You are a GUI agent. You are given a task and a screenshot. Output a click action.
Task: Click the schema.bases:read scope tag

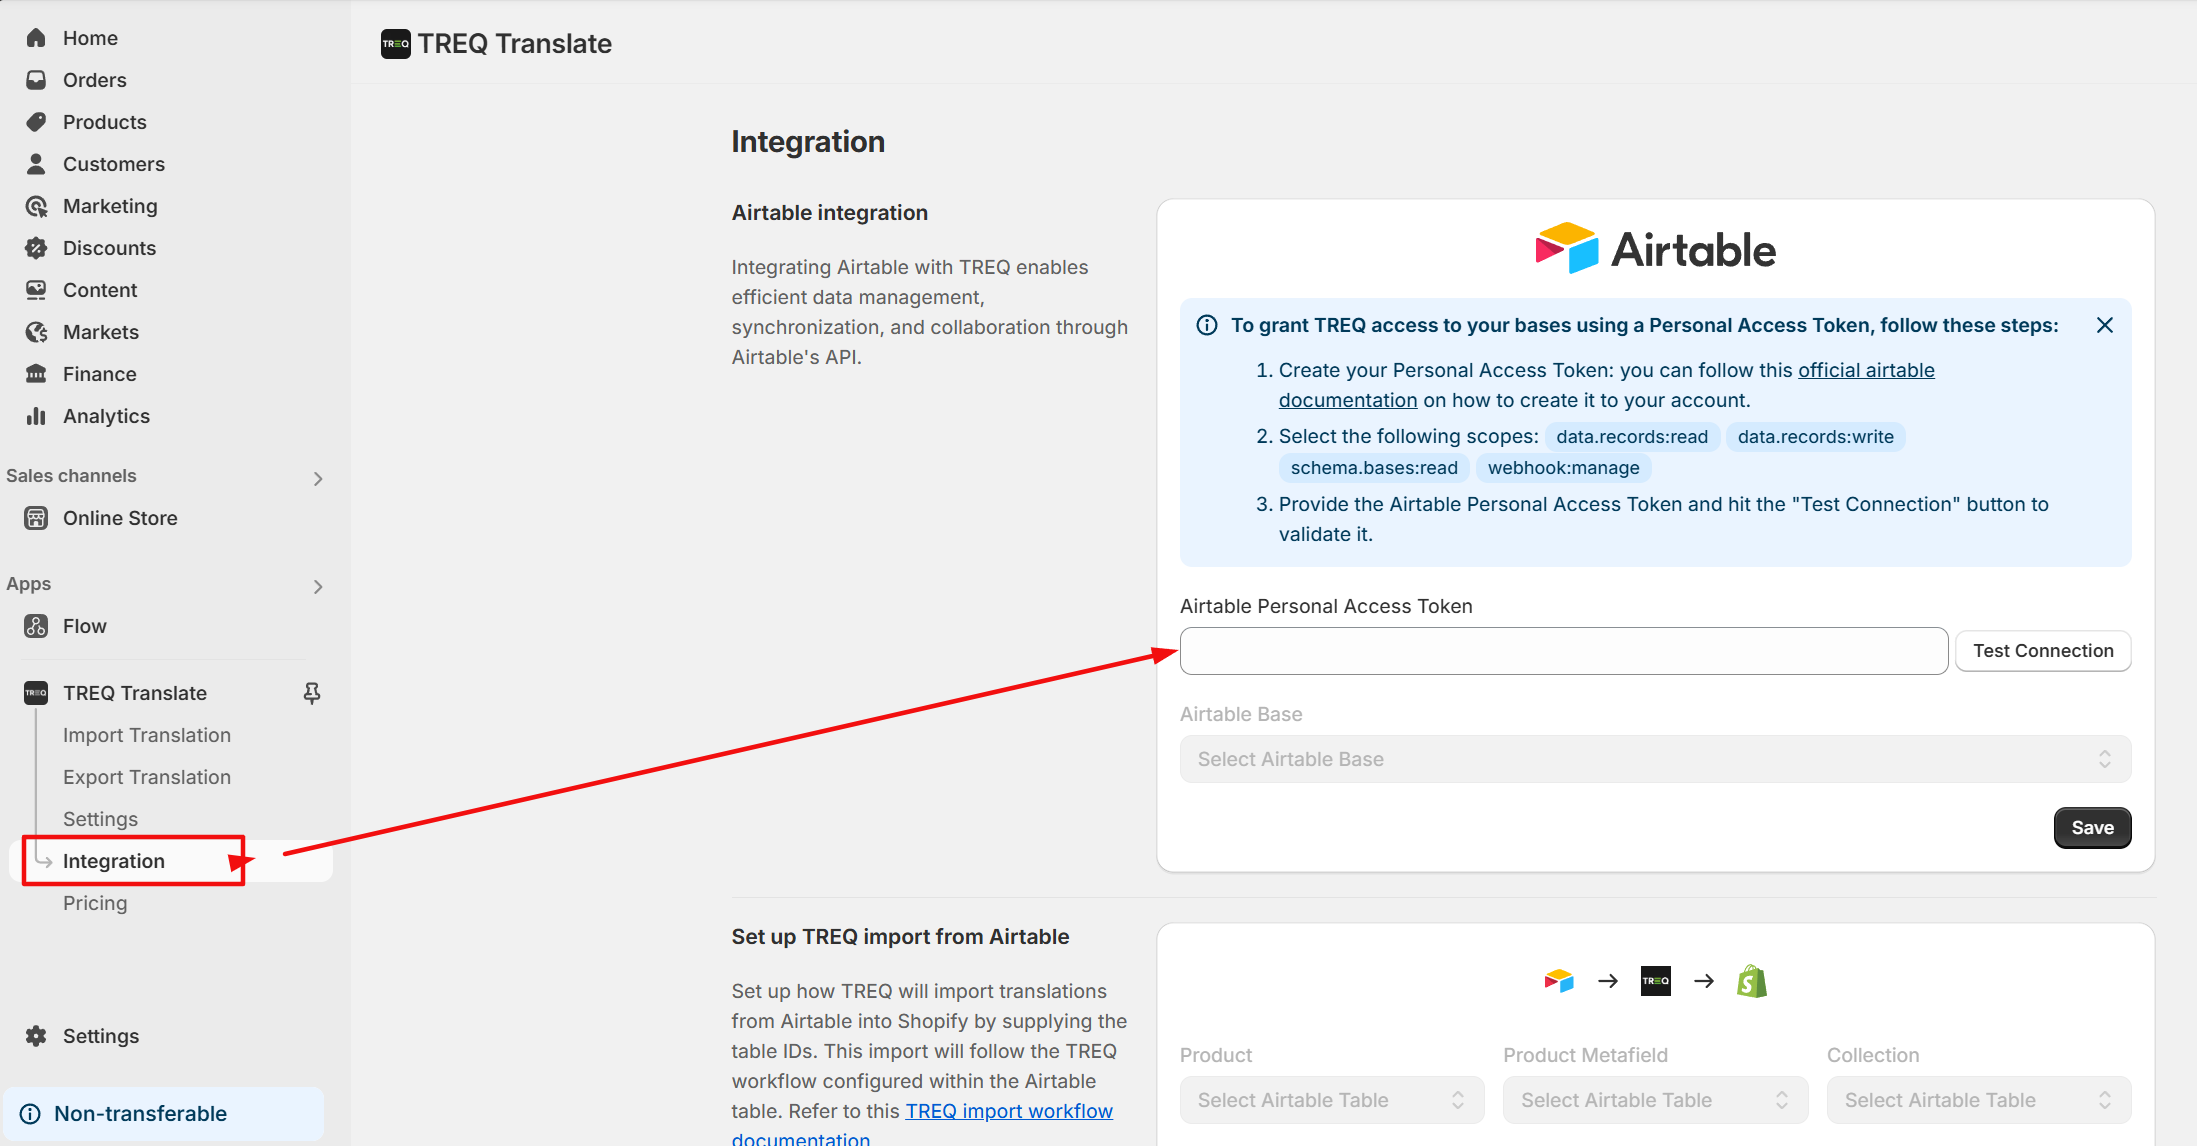point(1374,468)
